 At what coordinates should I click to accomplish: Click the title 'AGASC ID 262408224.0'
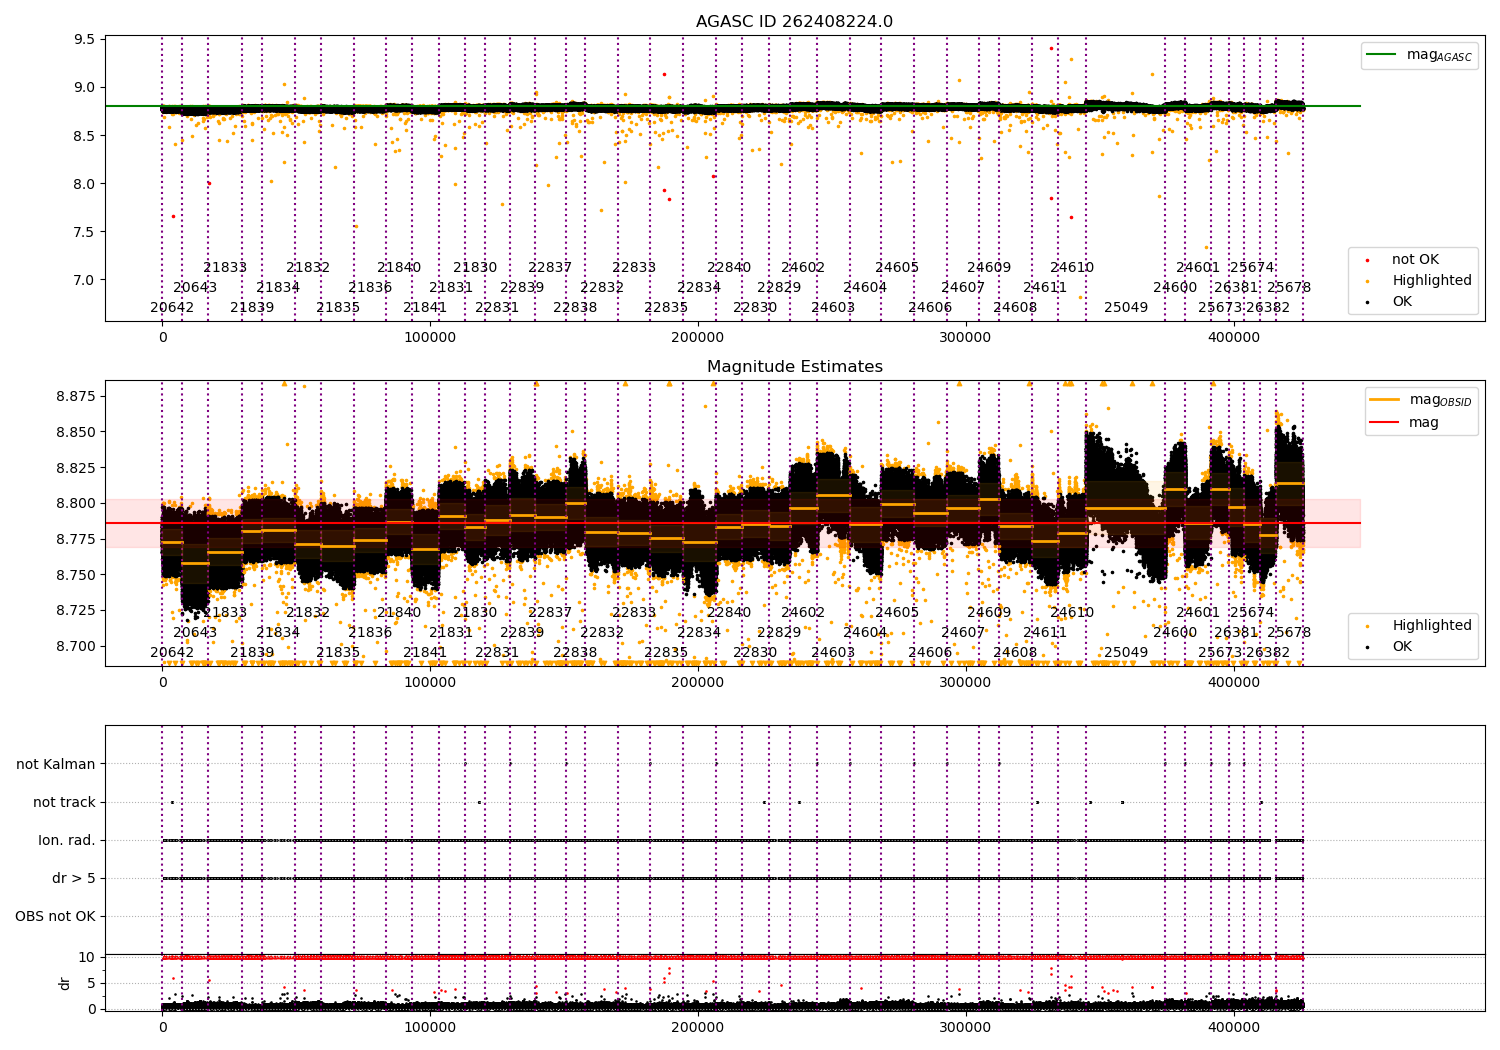coord(794,22)
